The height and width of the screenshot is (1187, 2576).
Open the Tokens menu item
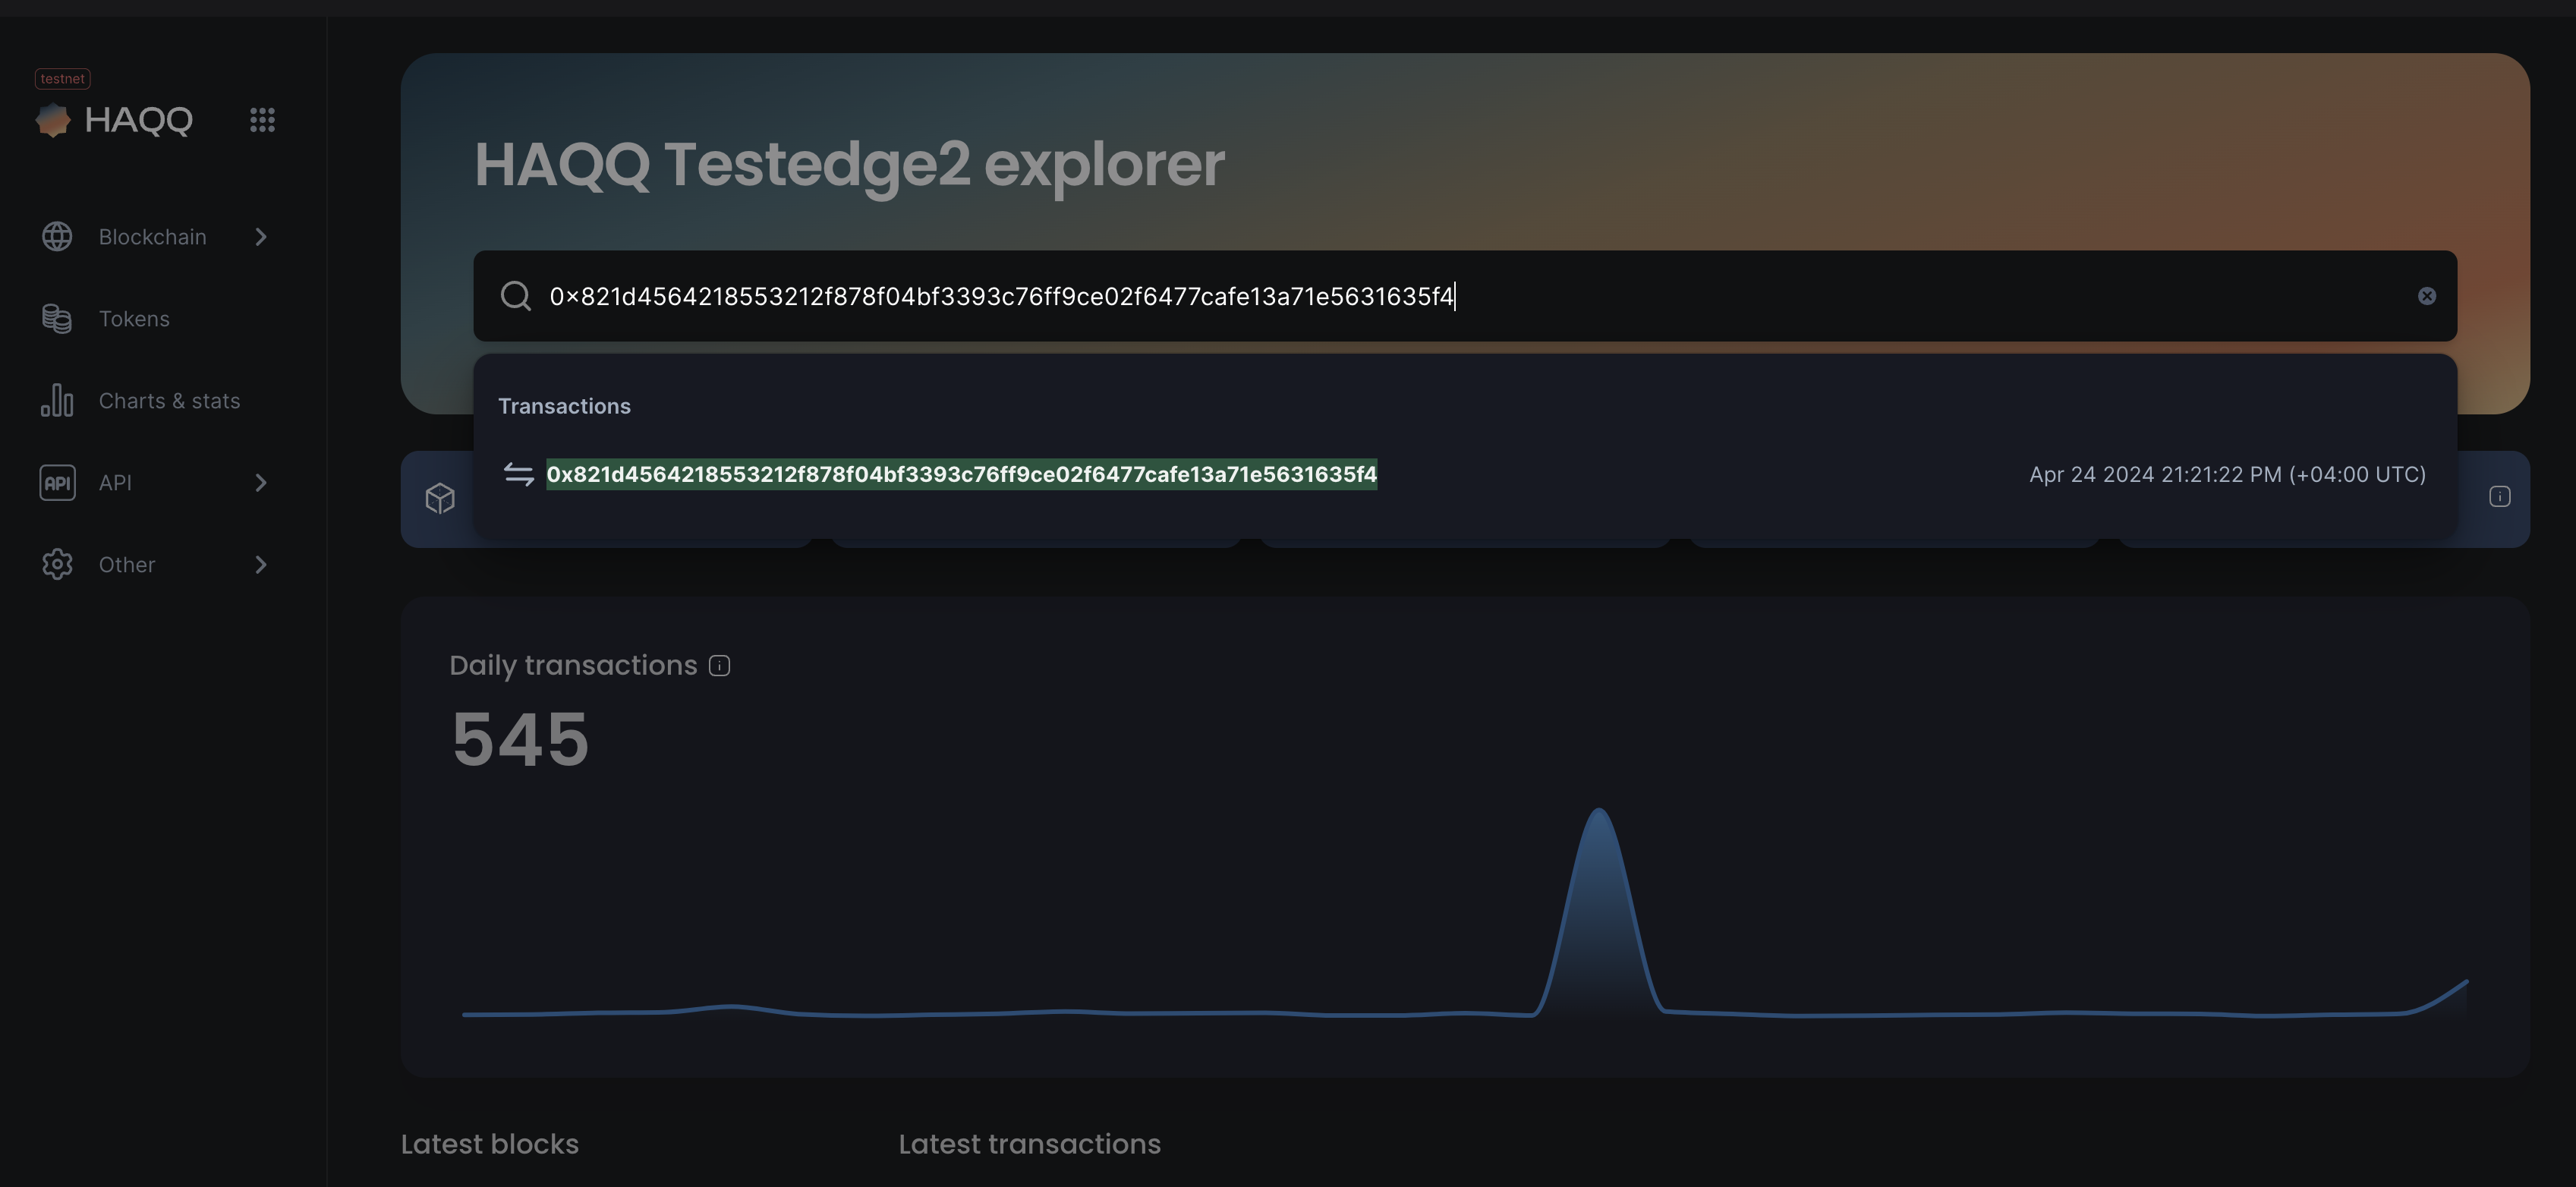click(x=134, y=319)
